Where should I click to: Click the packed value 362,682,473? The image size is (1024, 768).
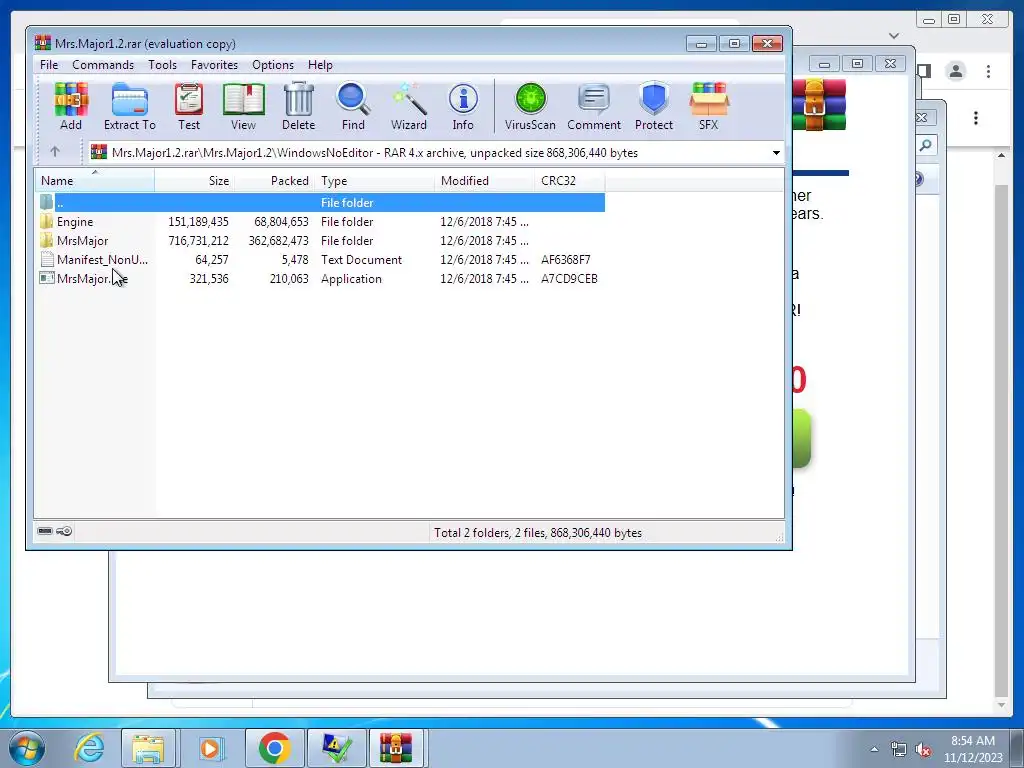(278, 241)
